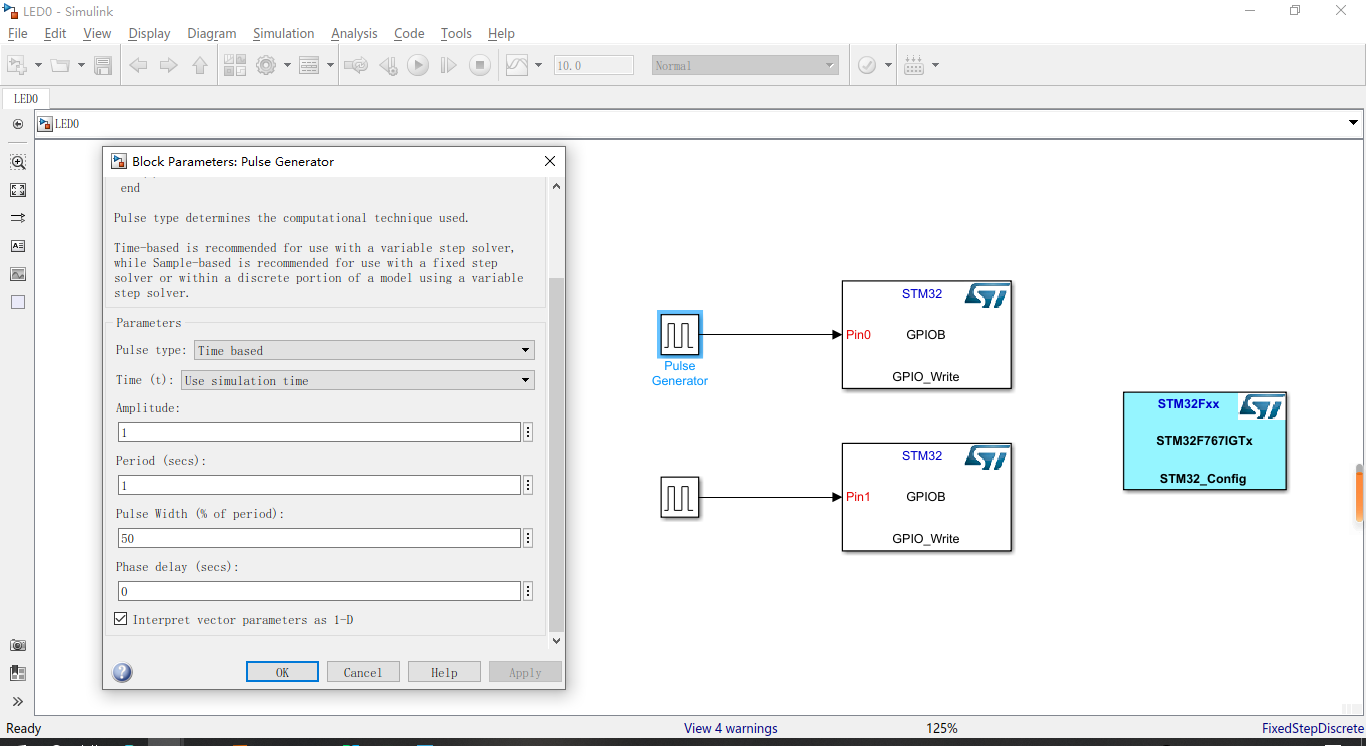
Task: Click the Pulse Width input field
Action: (319, 538)
